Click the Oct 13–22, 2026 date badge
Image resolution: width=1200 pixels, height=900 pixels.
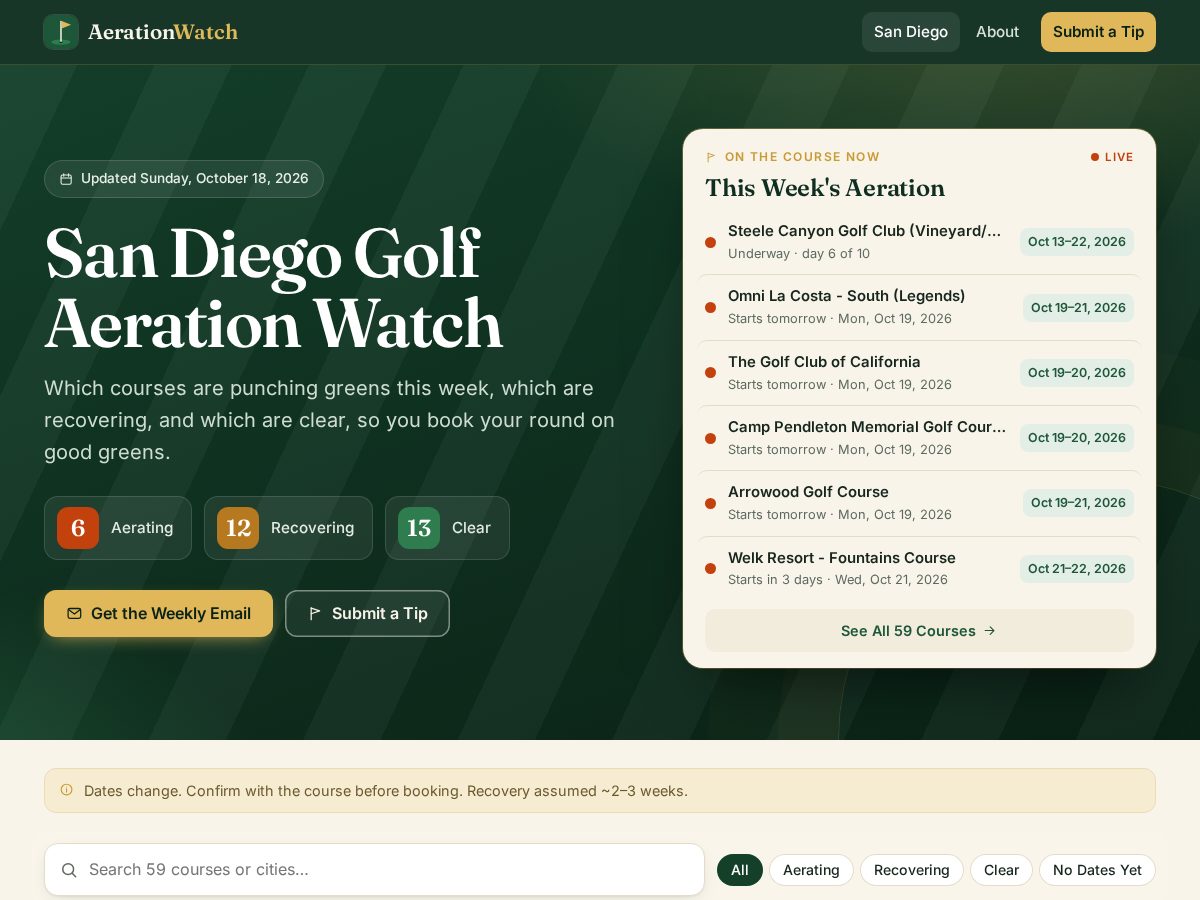tap(1077, 242)
